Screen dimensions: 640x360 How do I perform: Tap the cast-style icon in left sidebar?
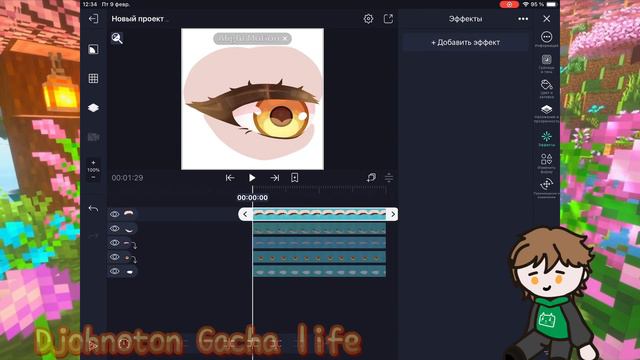point(93,49)
